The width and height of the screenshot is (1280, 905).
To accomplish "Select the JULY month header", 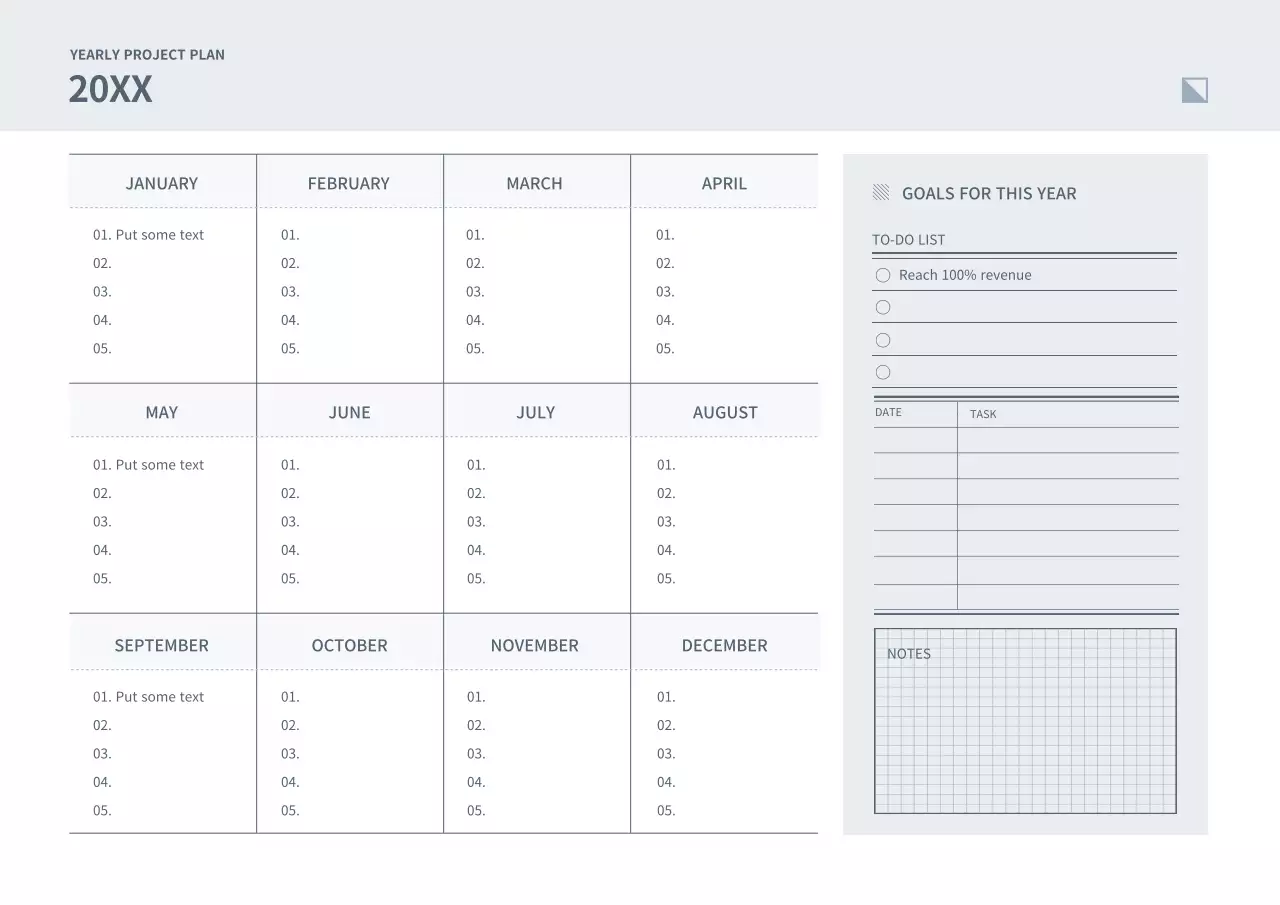I will (x=536, y=412).
